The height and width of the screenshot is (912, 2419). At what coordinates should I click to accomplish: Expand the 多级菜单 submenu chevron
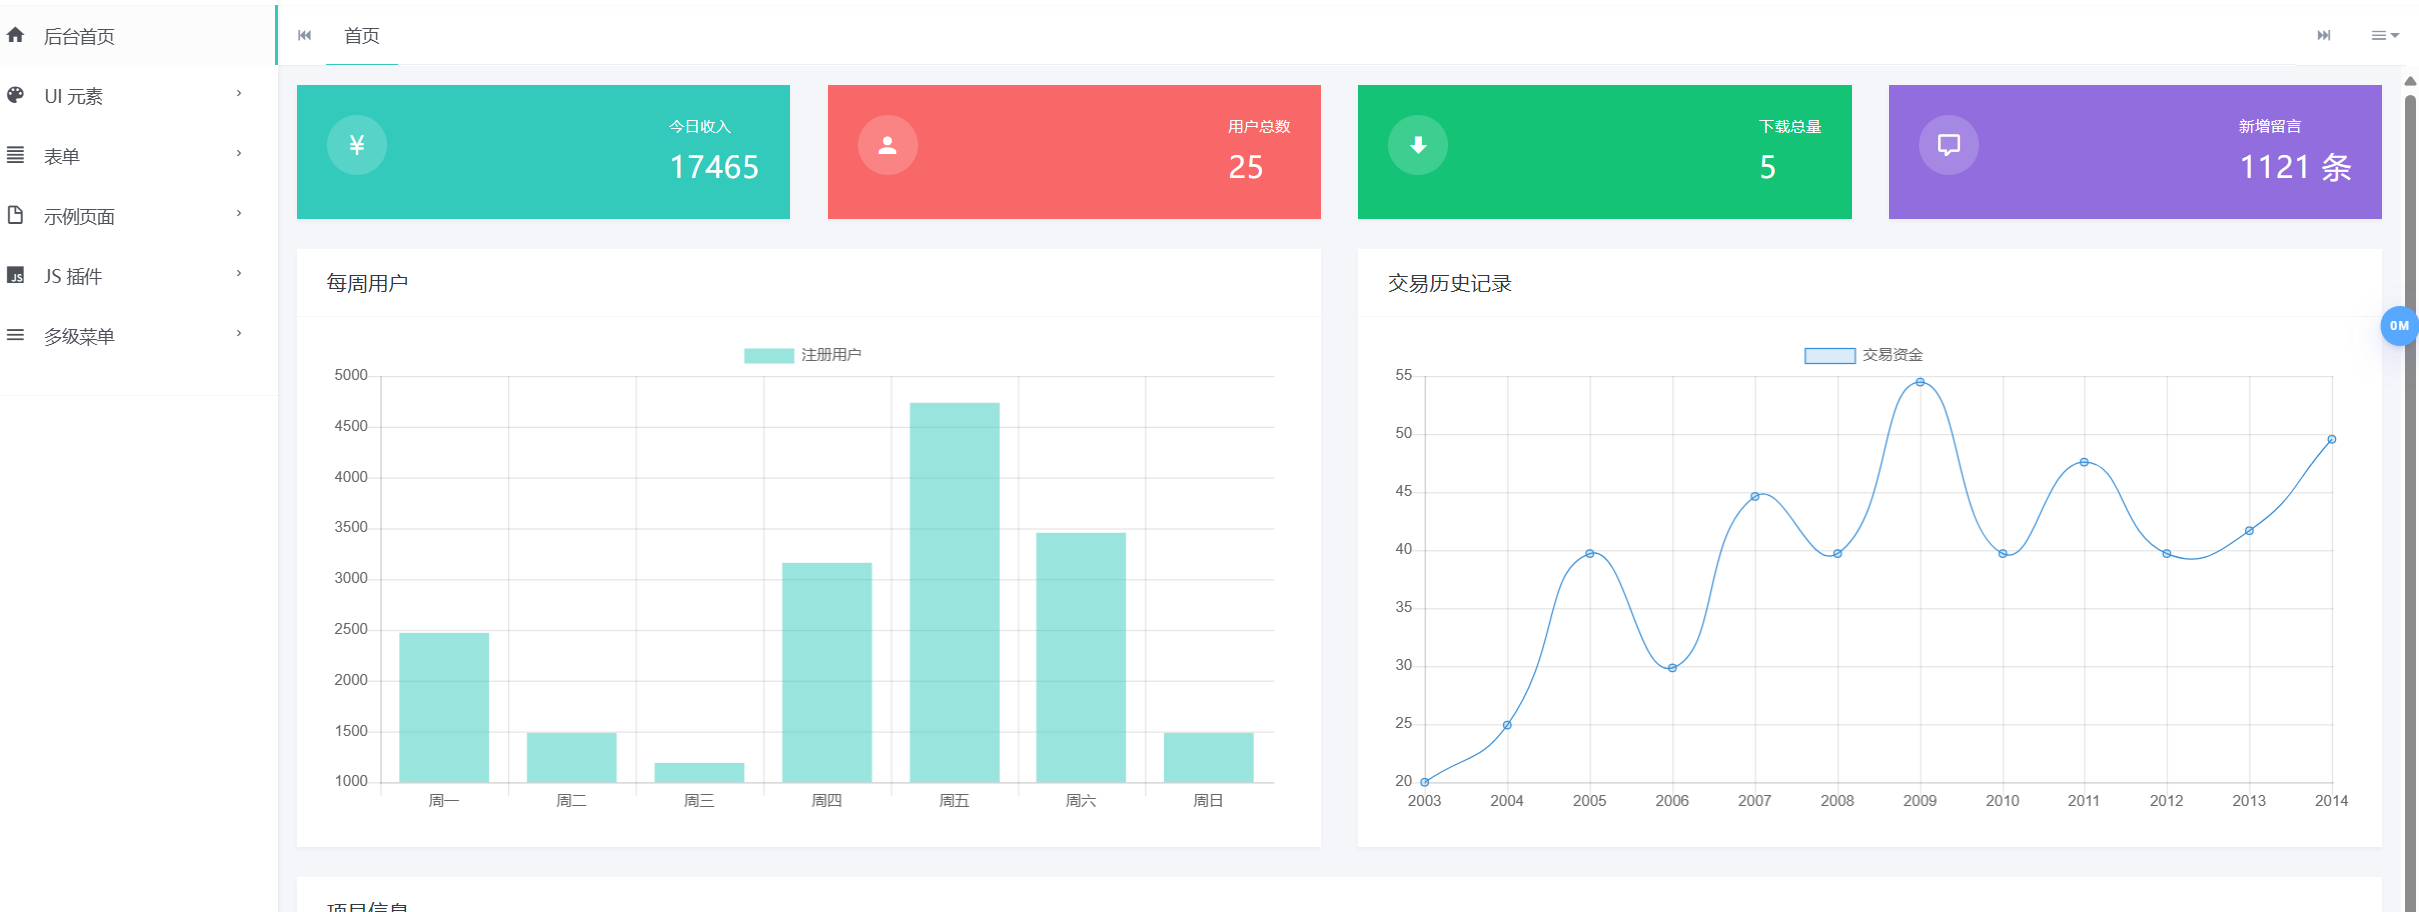tap(239, 333)
